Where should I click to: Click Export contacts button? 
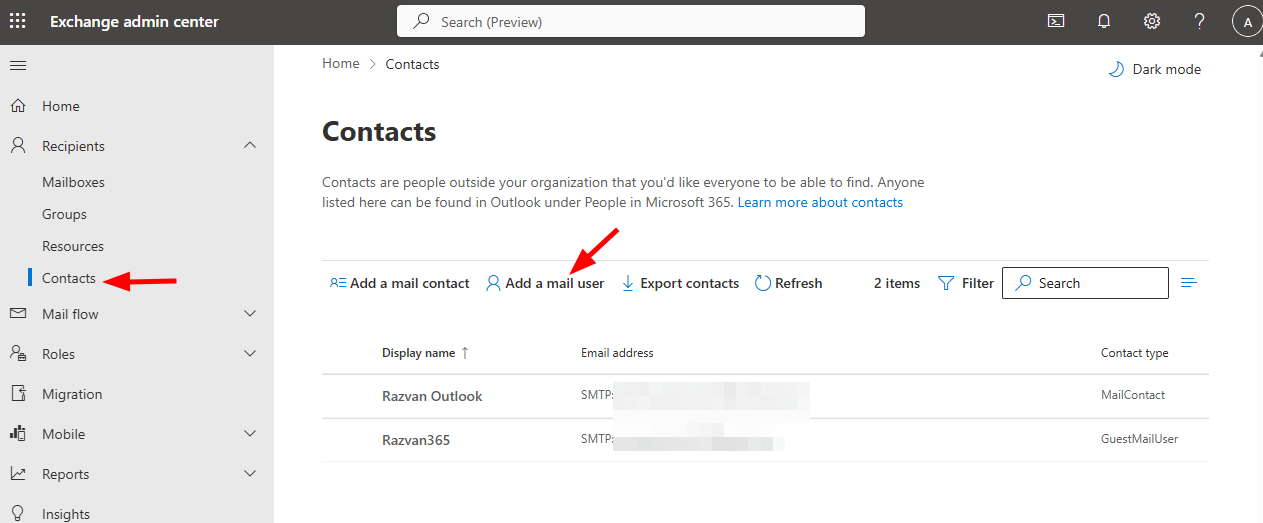click(680, 283)
